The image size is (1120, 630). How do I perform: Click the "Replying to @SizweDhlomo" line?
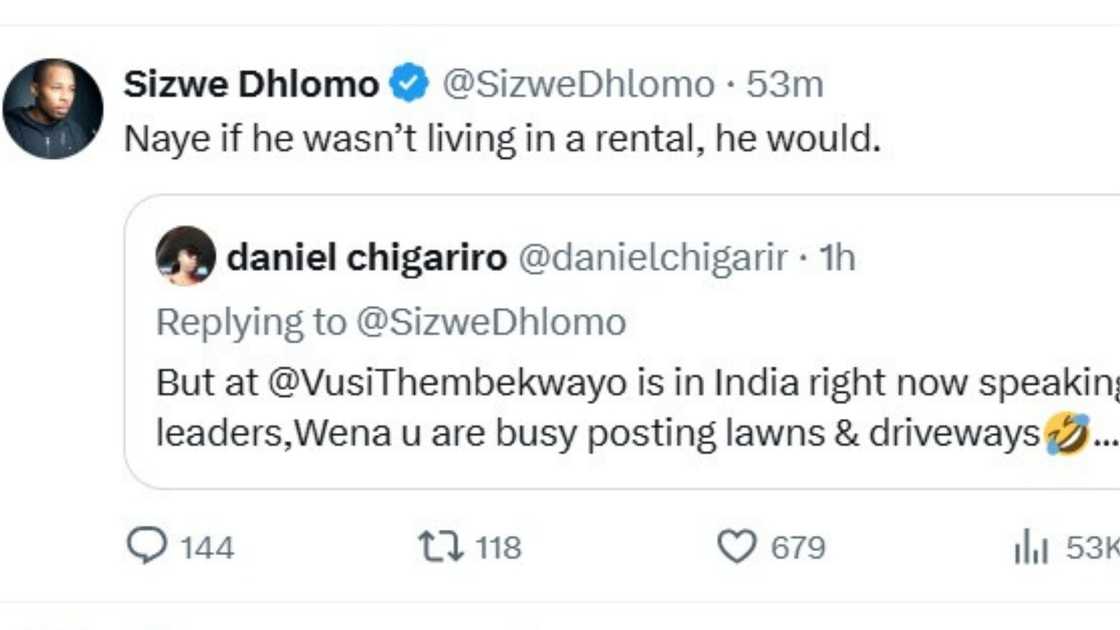[391, 322]
